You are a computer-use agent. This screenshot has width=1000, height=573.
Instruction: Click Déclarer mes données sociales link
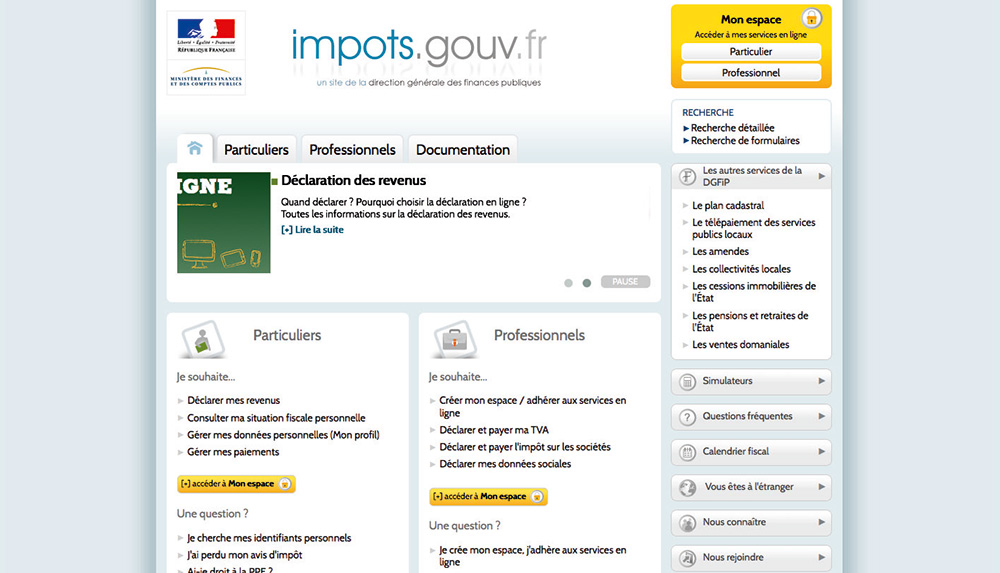[505, 464]
